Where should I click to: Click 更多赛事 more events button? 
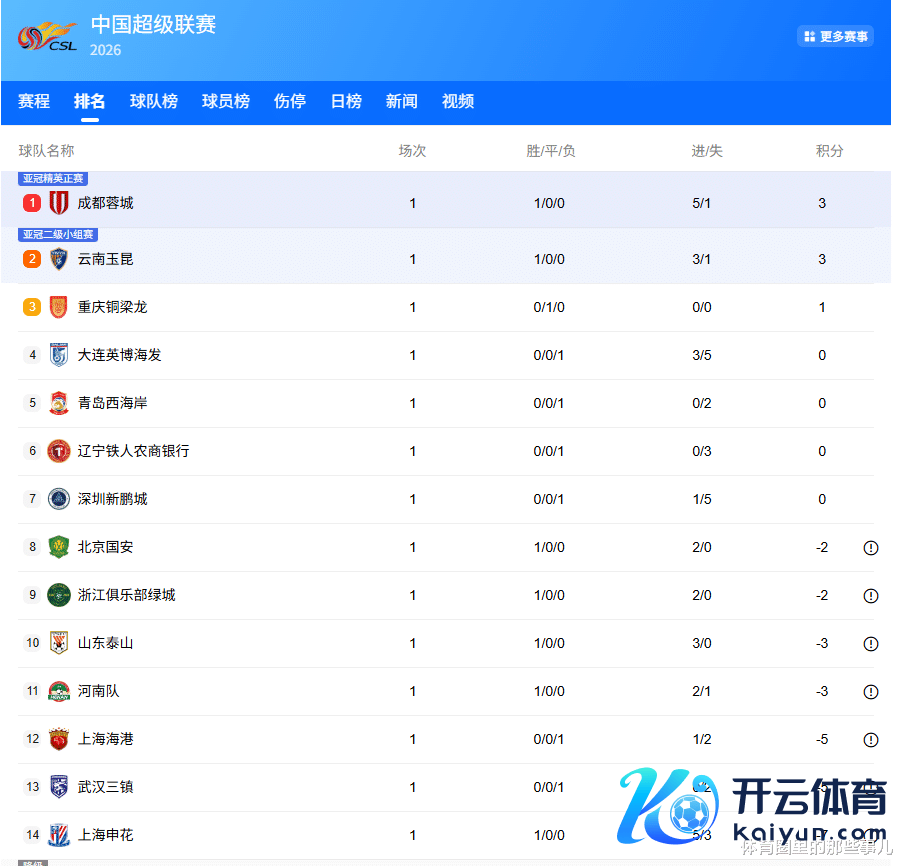[836, 36]
